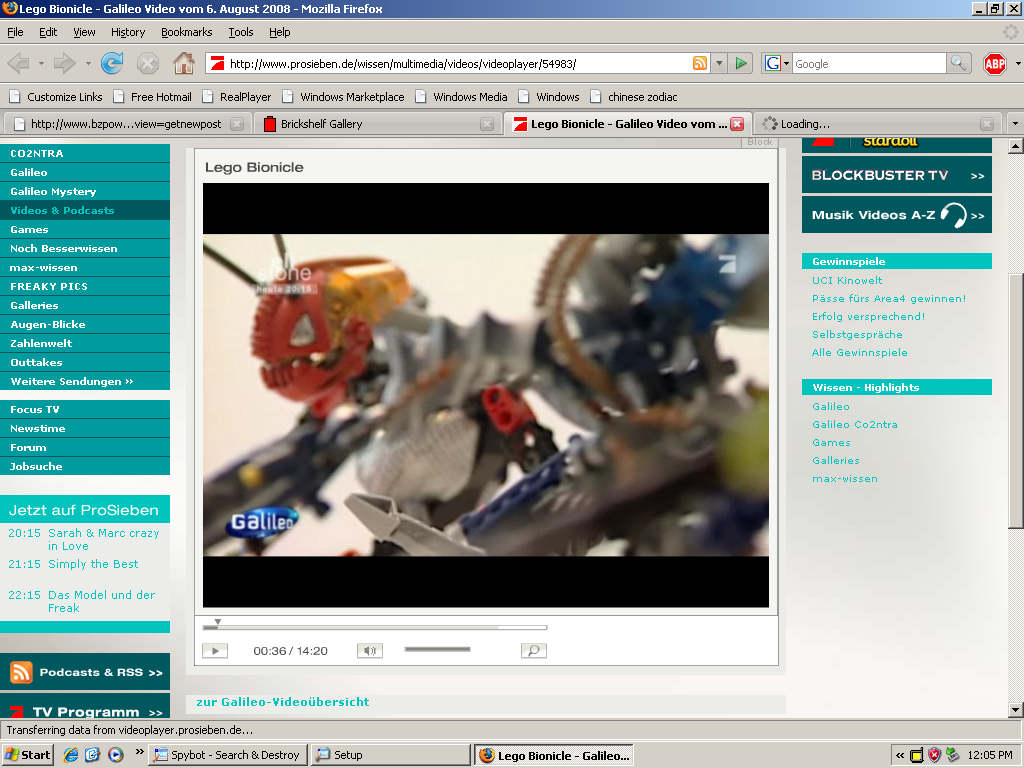Toggle video playback with the play button
1024x768 pixels.
pos(215,650)
